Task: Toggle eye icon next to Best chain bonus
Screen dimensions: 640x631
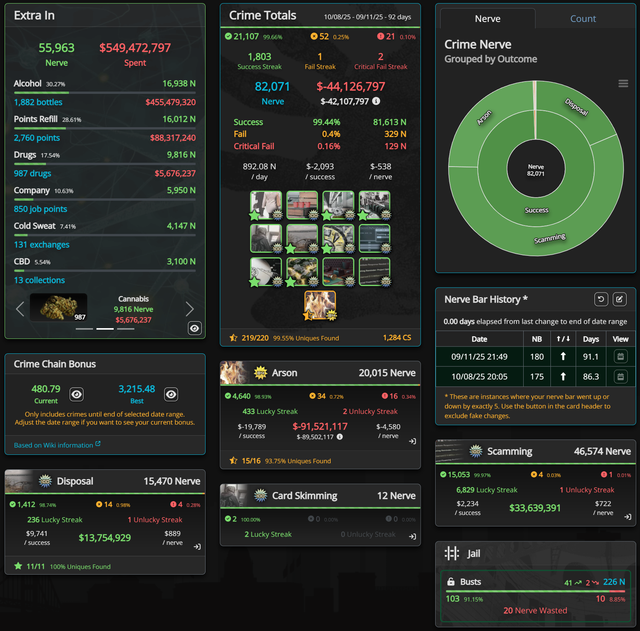Action: (x=171, y=394)
